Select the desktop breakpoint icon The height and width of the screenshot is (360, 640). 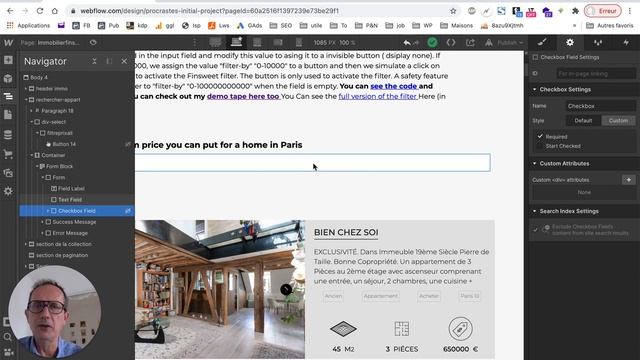[x=215, y=42]
